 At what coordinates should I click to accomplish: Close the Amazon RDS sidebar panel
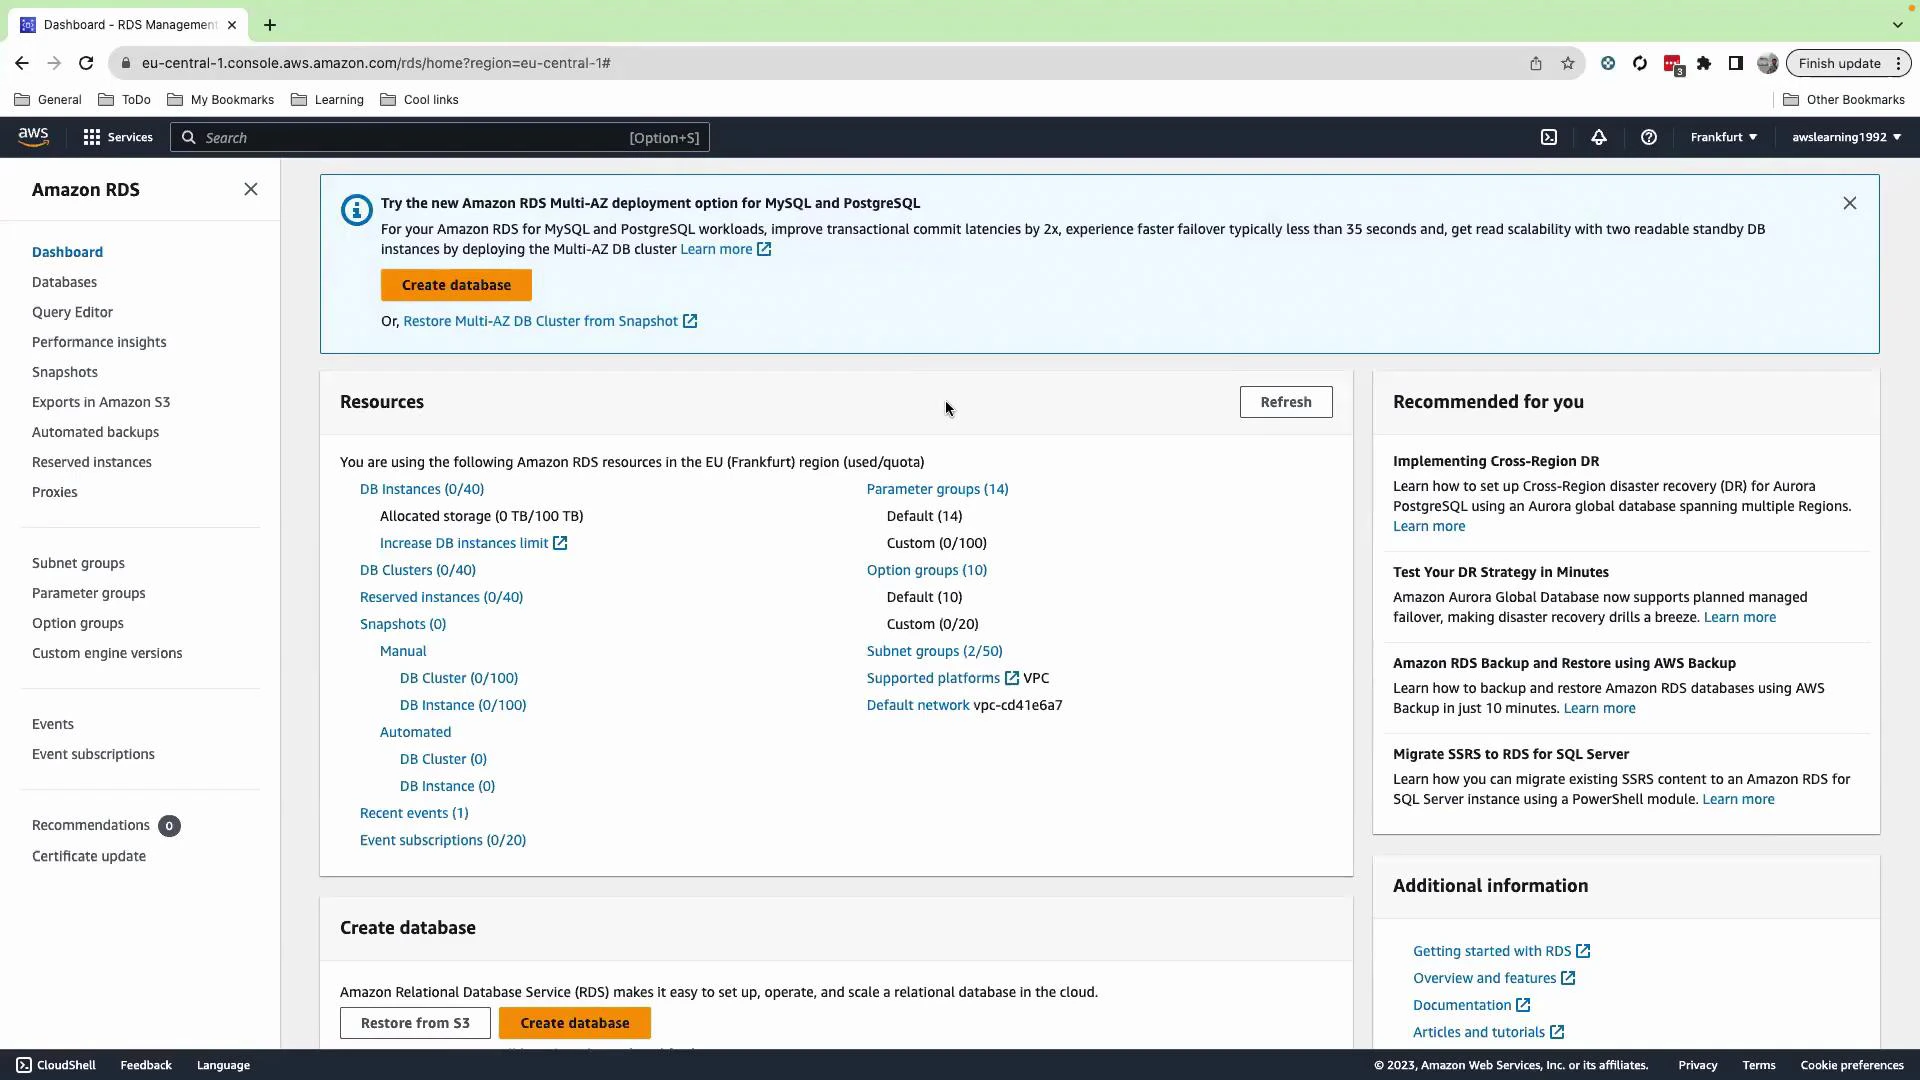point(251,189)
